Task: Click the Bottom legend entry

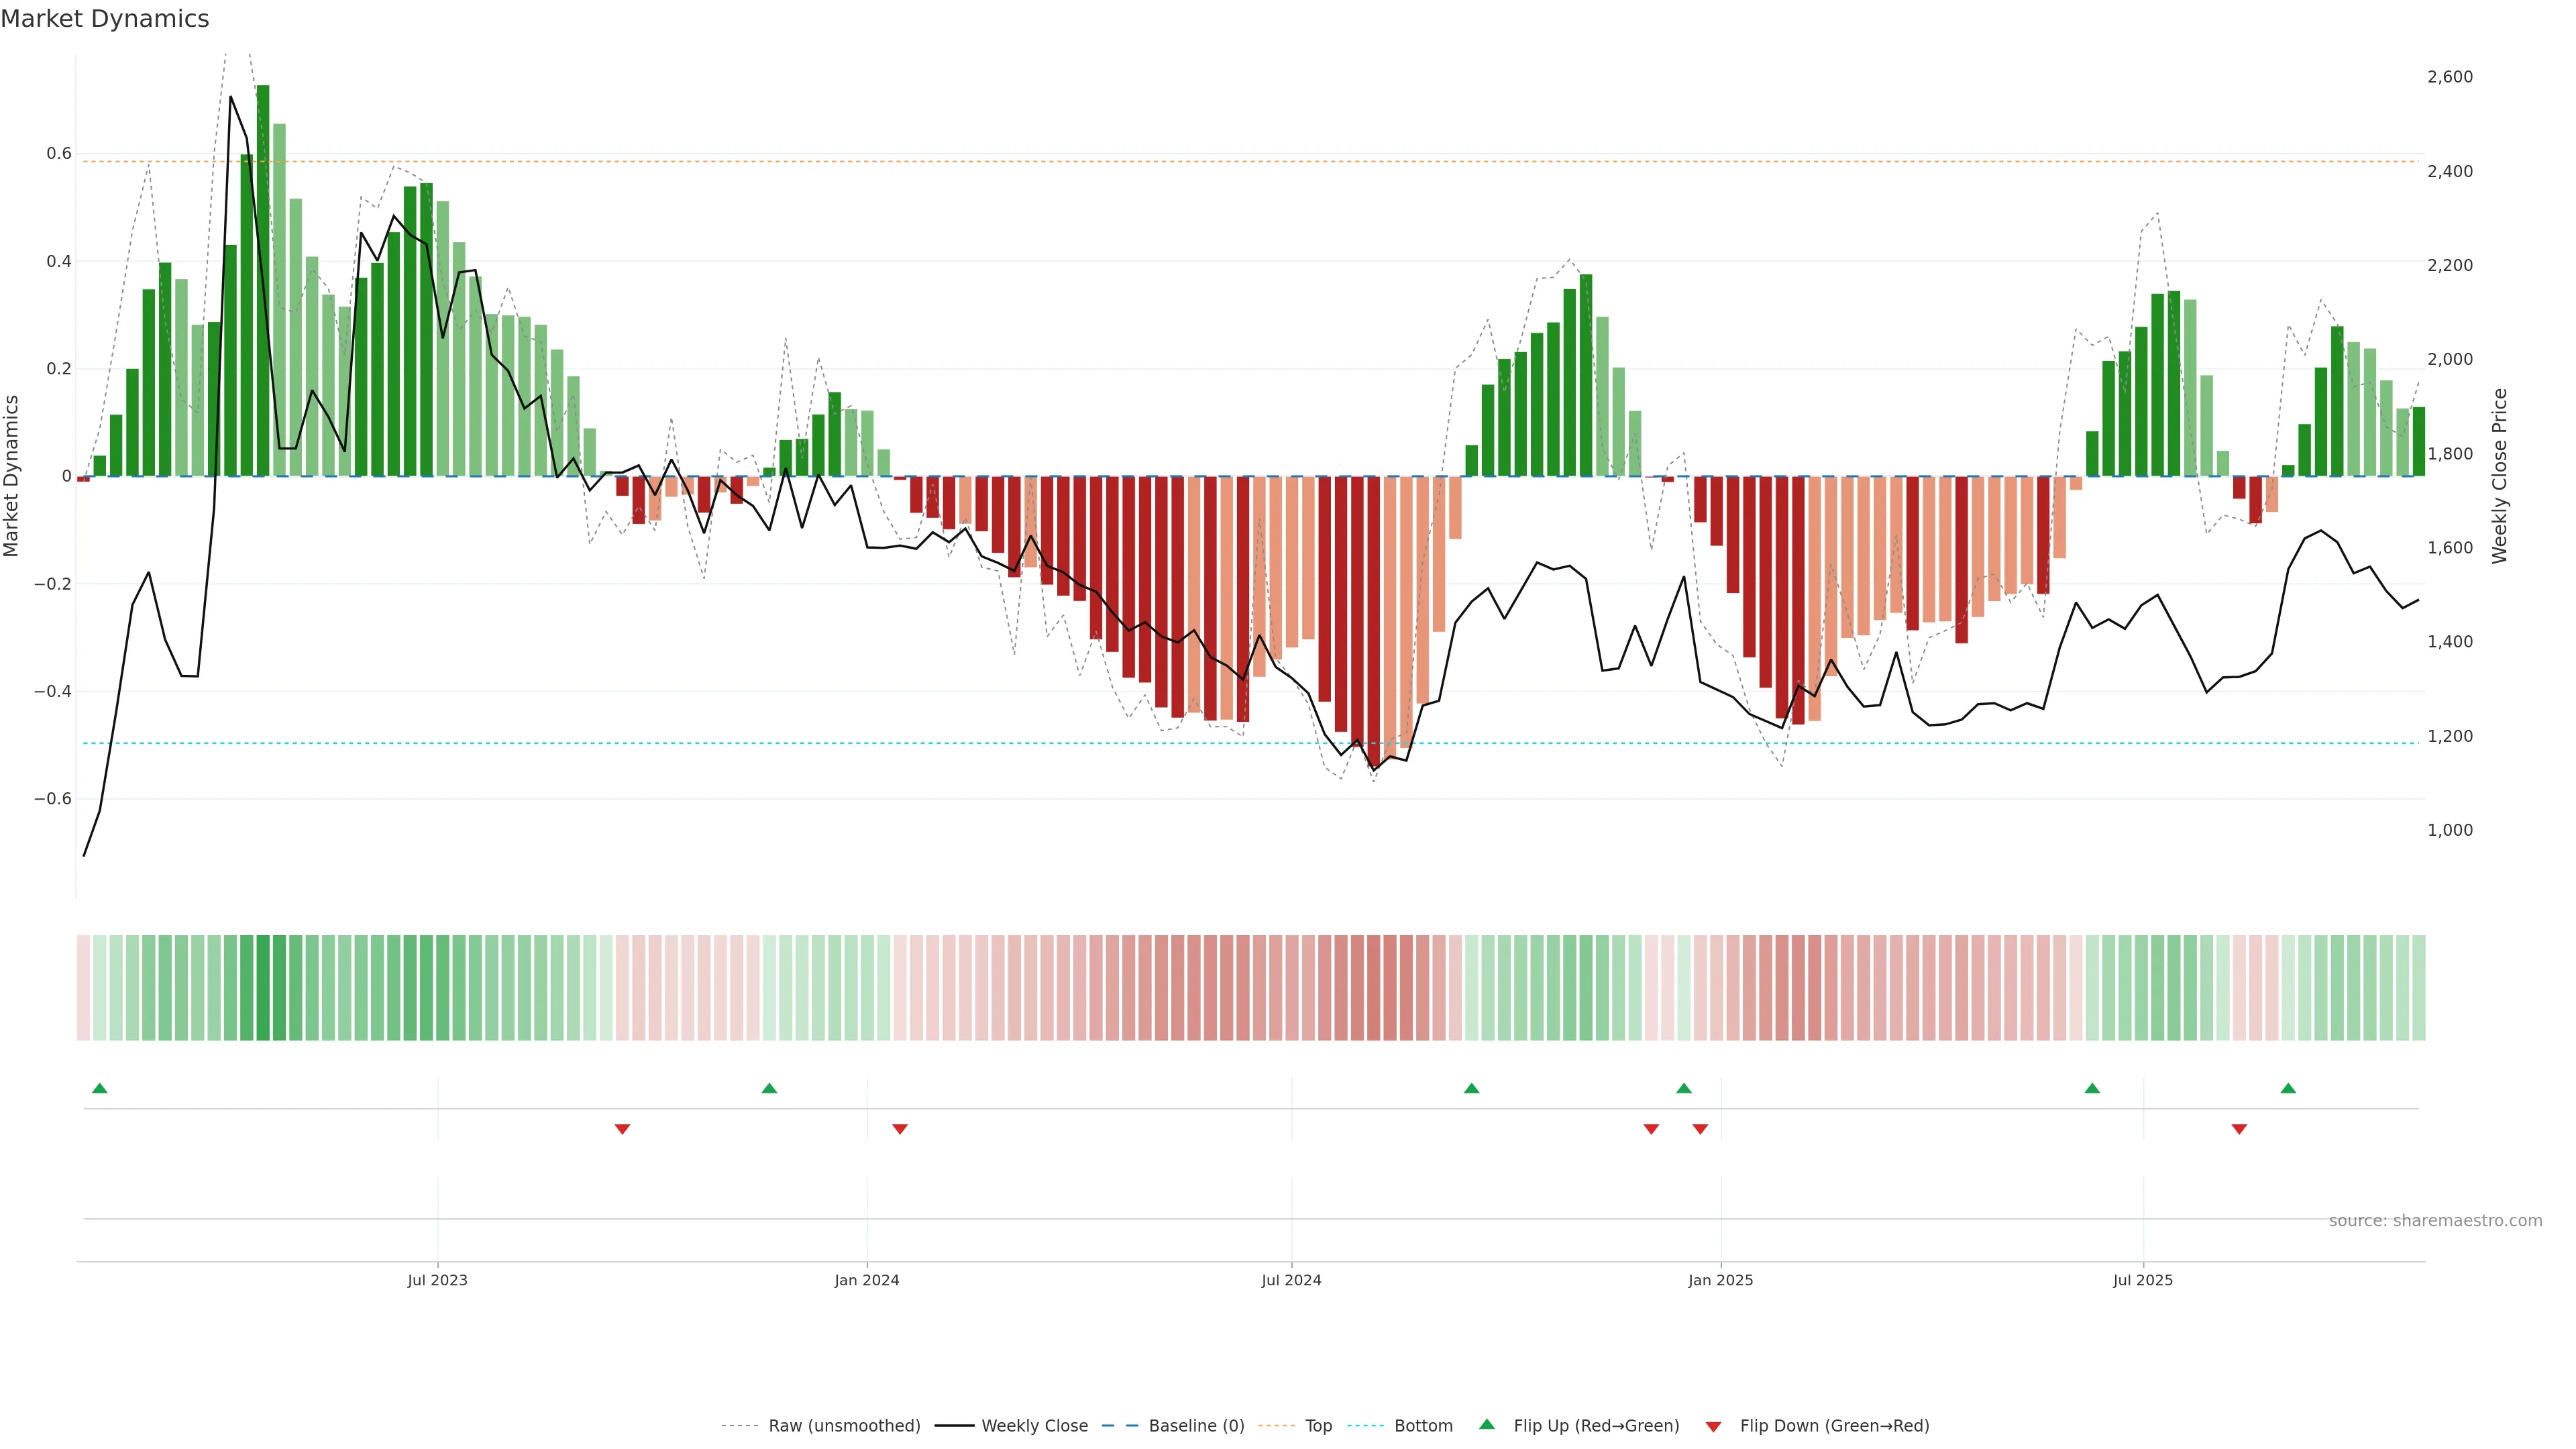Action: point(1423,1426)
